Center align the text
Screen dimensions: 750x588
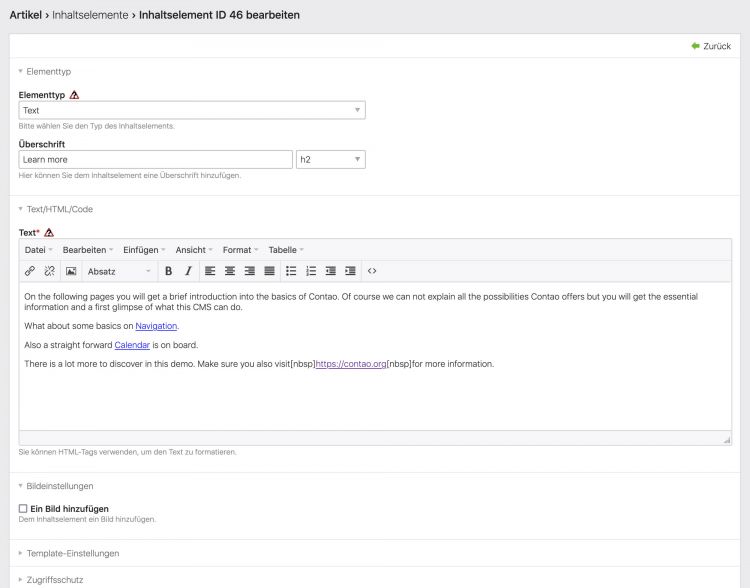click(230, 271)
